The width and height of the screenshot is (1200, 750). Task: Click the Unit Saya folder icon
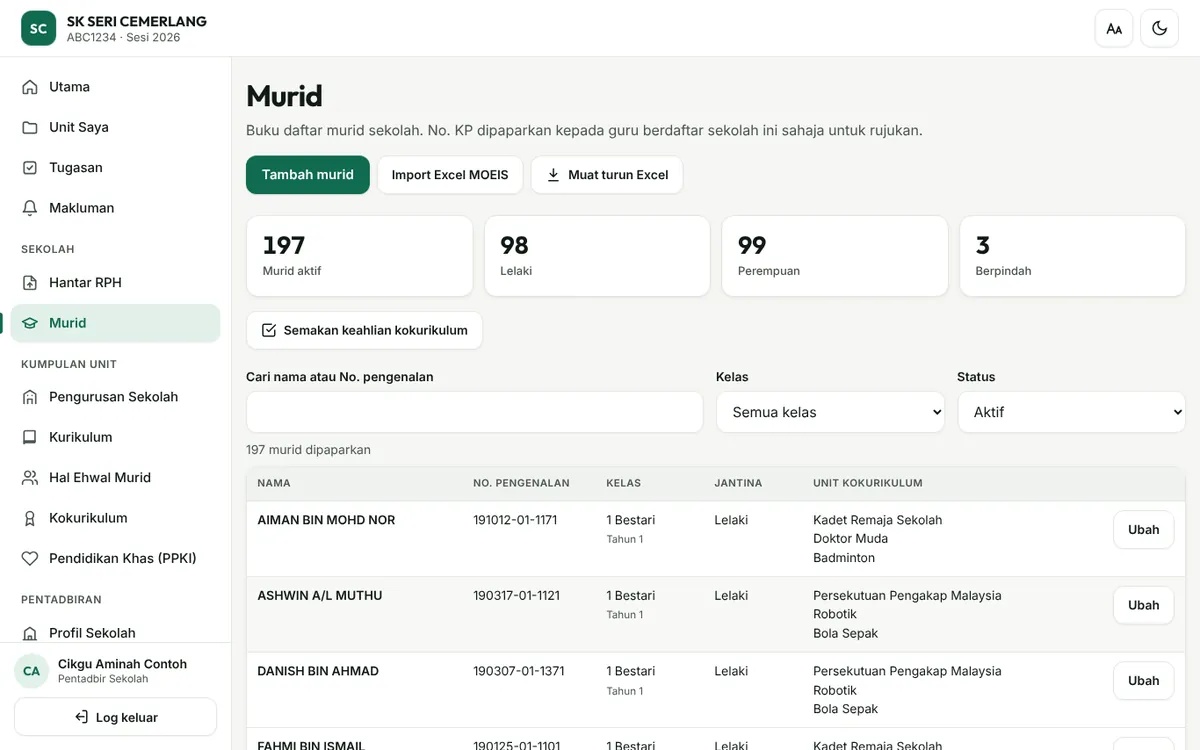point(30,127)
